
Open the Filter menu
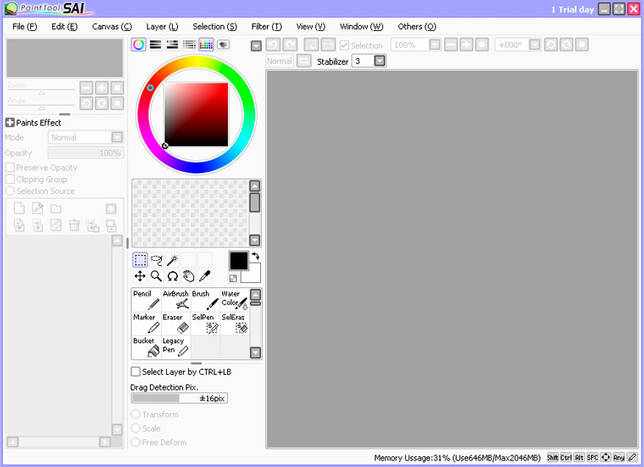tap(267, 27)
